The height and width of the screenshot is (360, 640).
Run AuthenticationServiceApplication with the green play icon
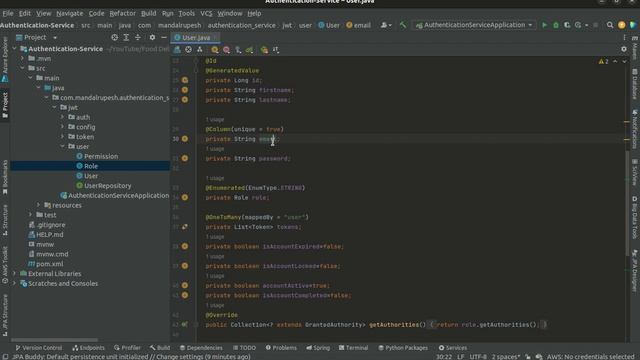tap(544, 25)
